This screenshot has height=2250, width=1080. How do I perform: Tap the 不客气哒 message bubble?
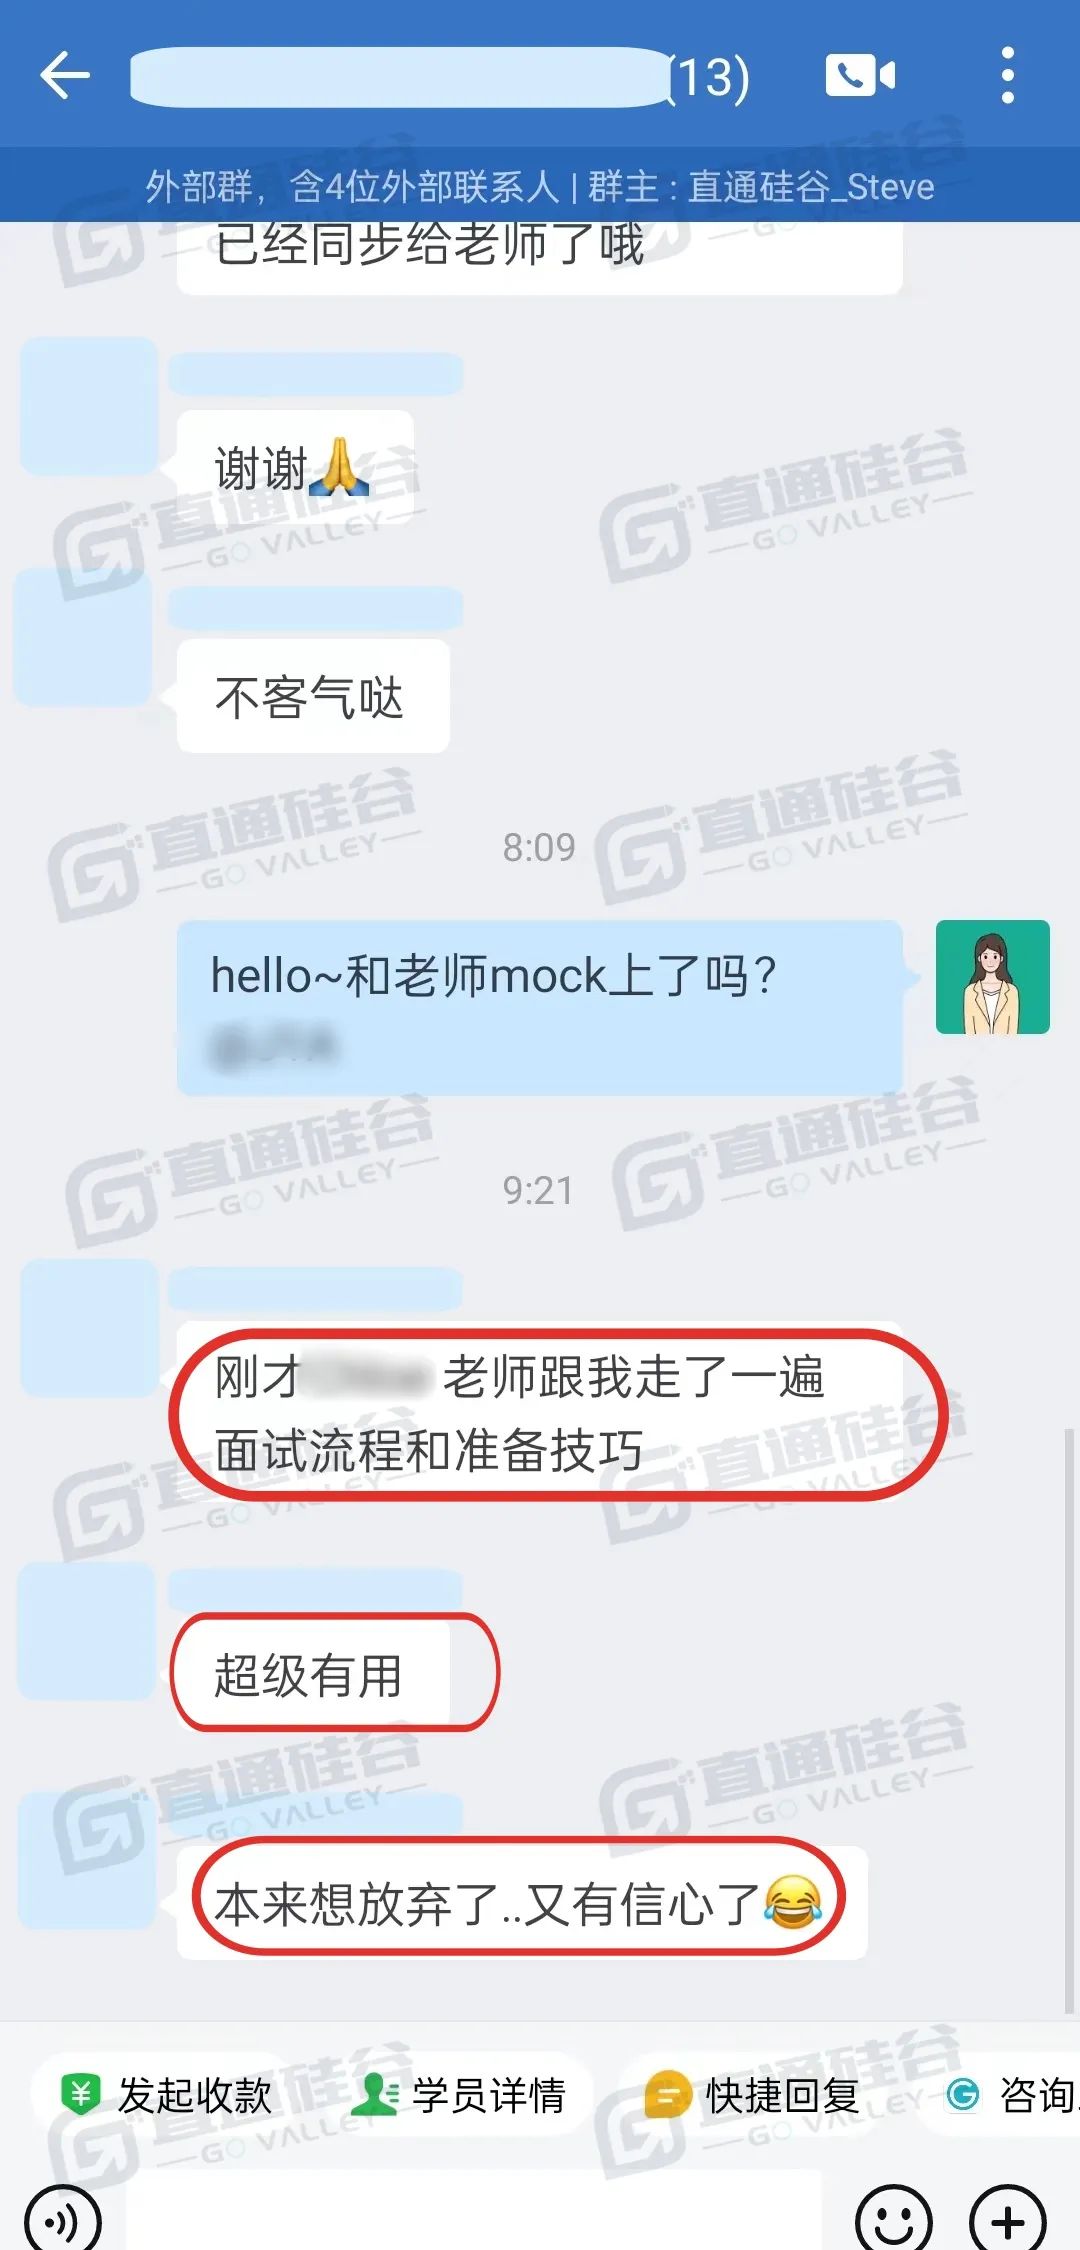[313, 696]
